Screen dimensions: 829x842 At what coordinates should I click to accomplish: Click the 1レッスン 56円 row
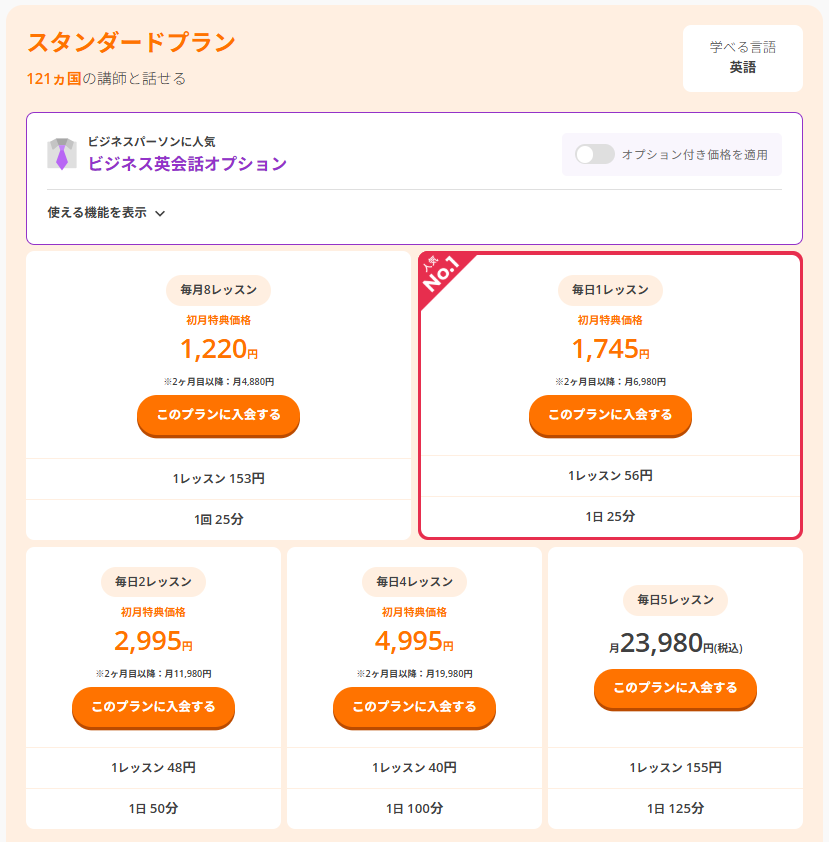pos(610,476)
